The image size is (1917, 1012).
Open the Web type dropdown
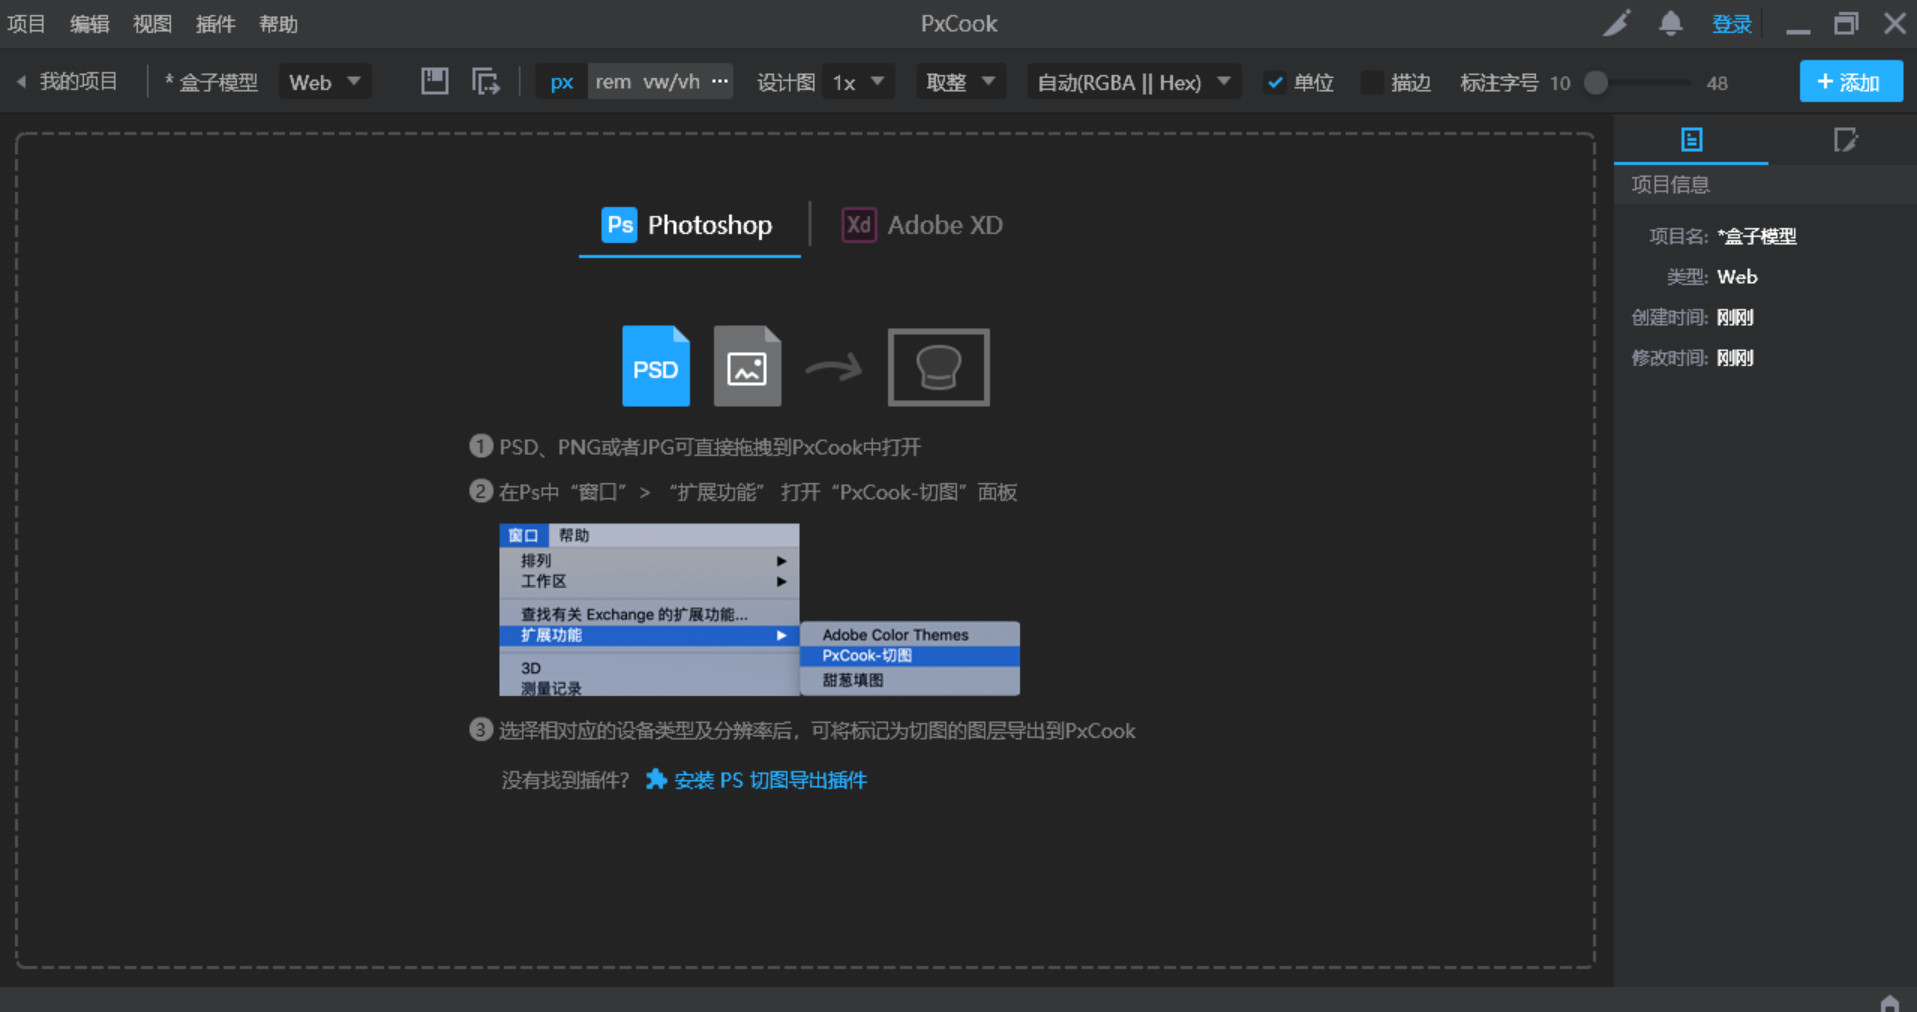[325, 82]
